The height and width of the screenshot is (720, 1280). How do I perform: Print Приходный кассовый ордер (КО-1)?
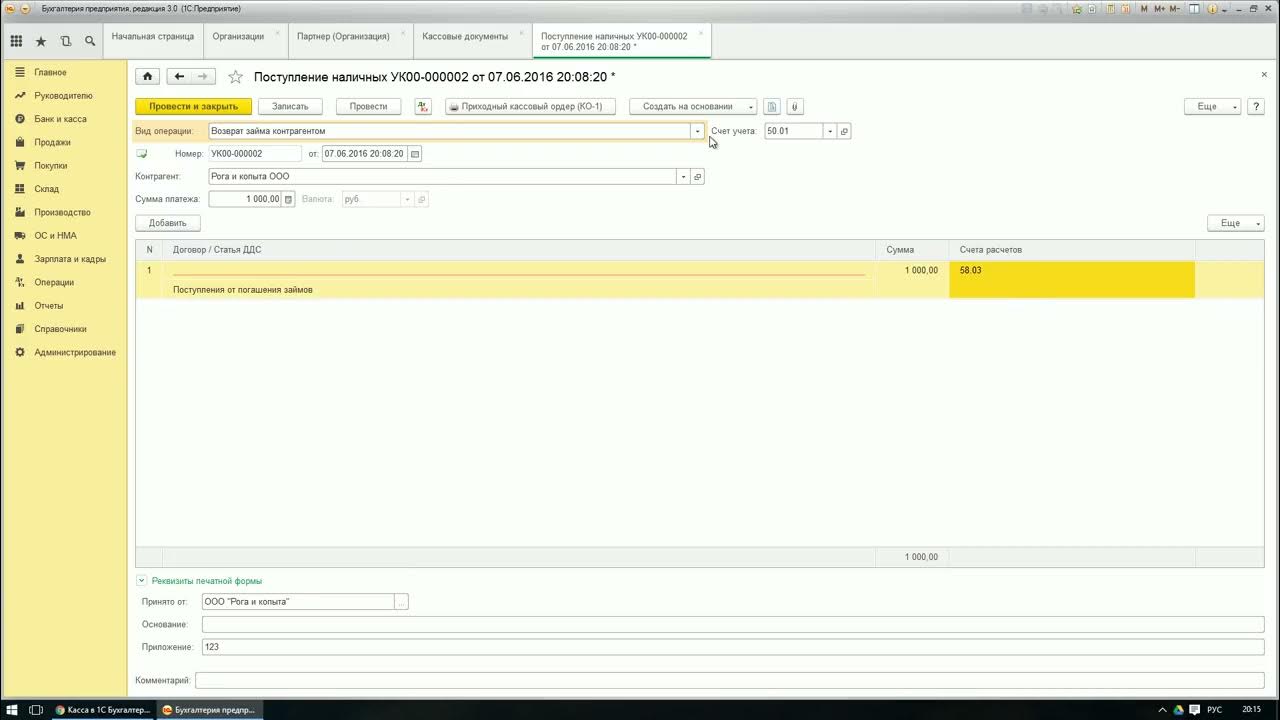point(531,106)
